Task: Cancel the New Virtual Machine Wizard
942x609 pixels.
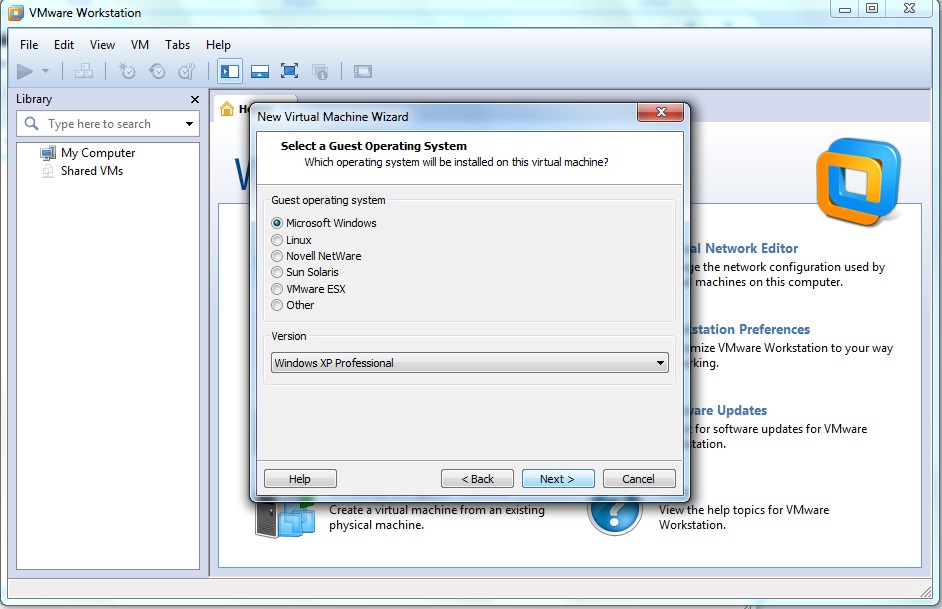Action: coord(639,479)
